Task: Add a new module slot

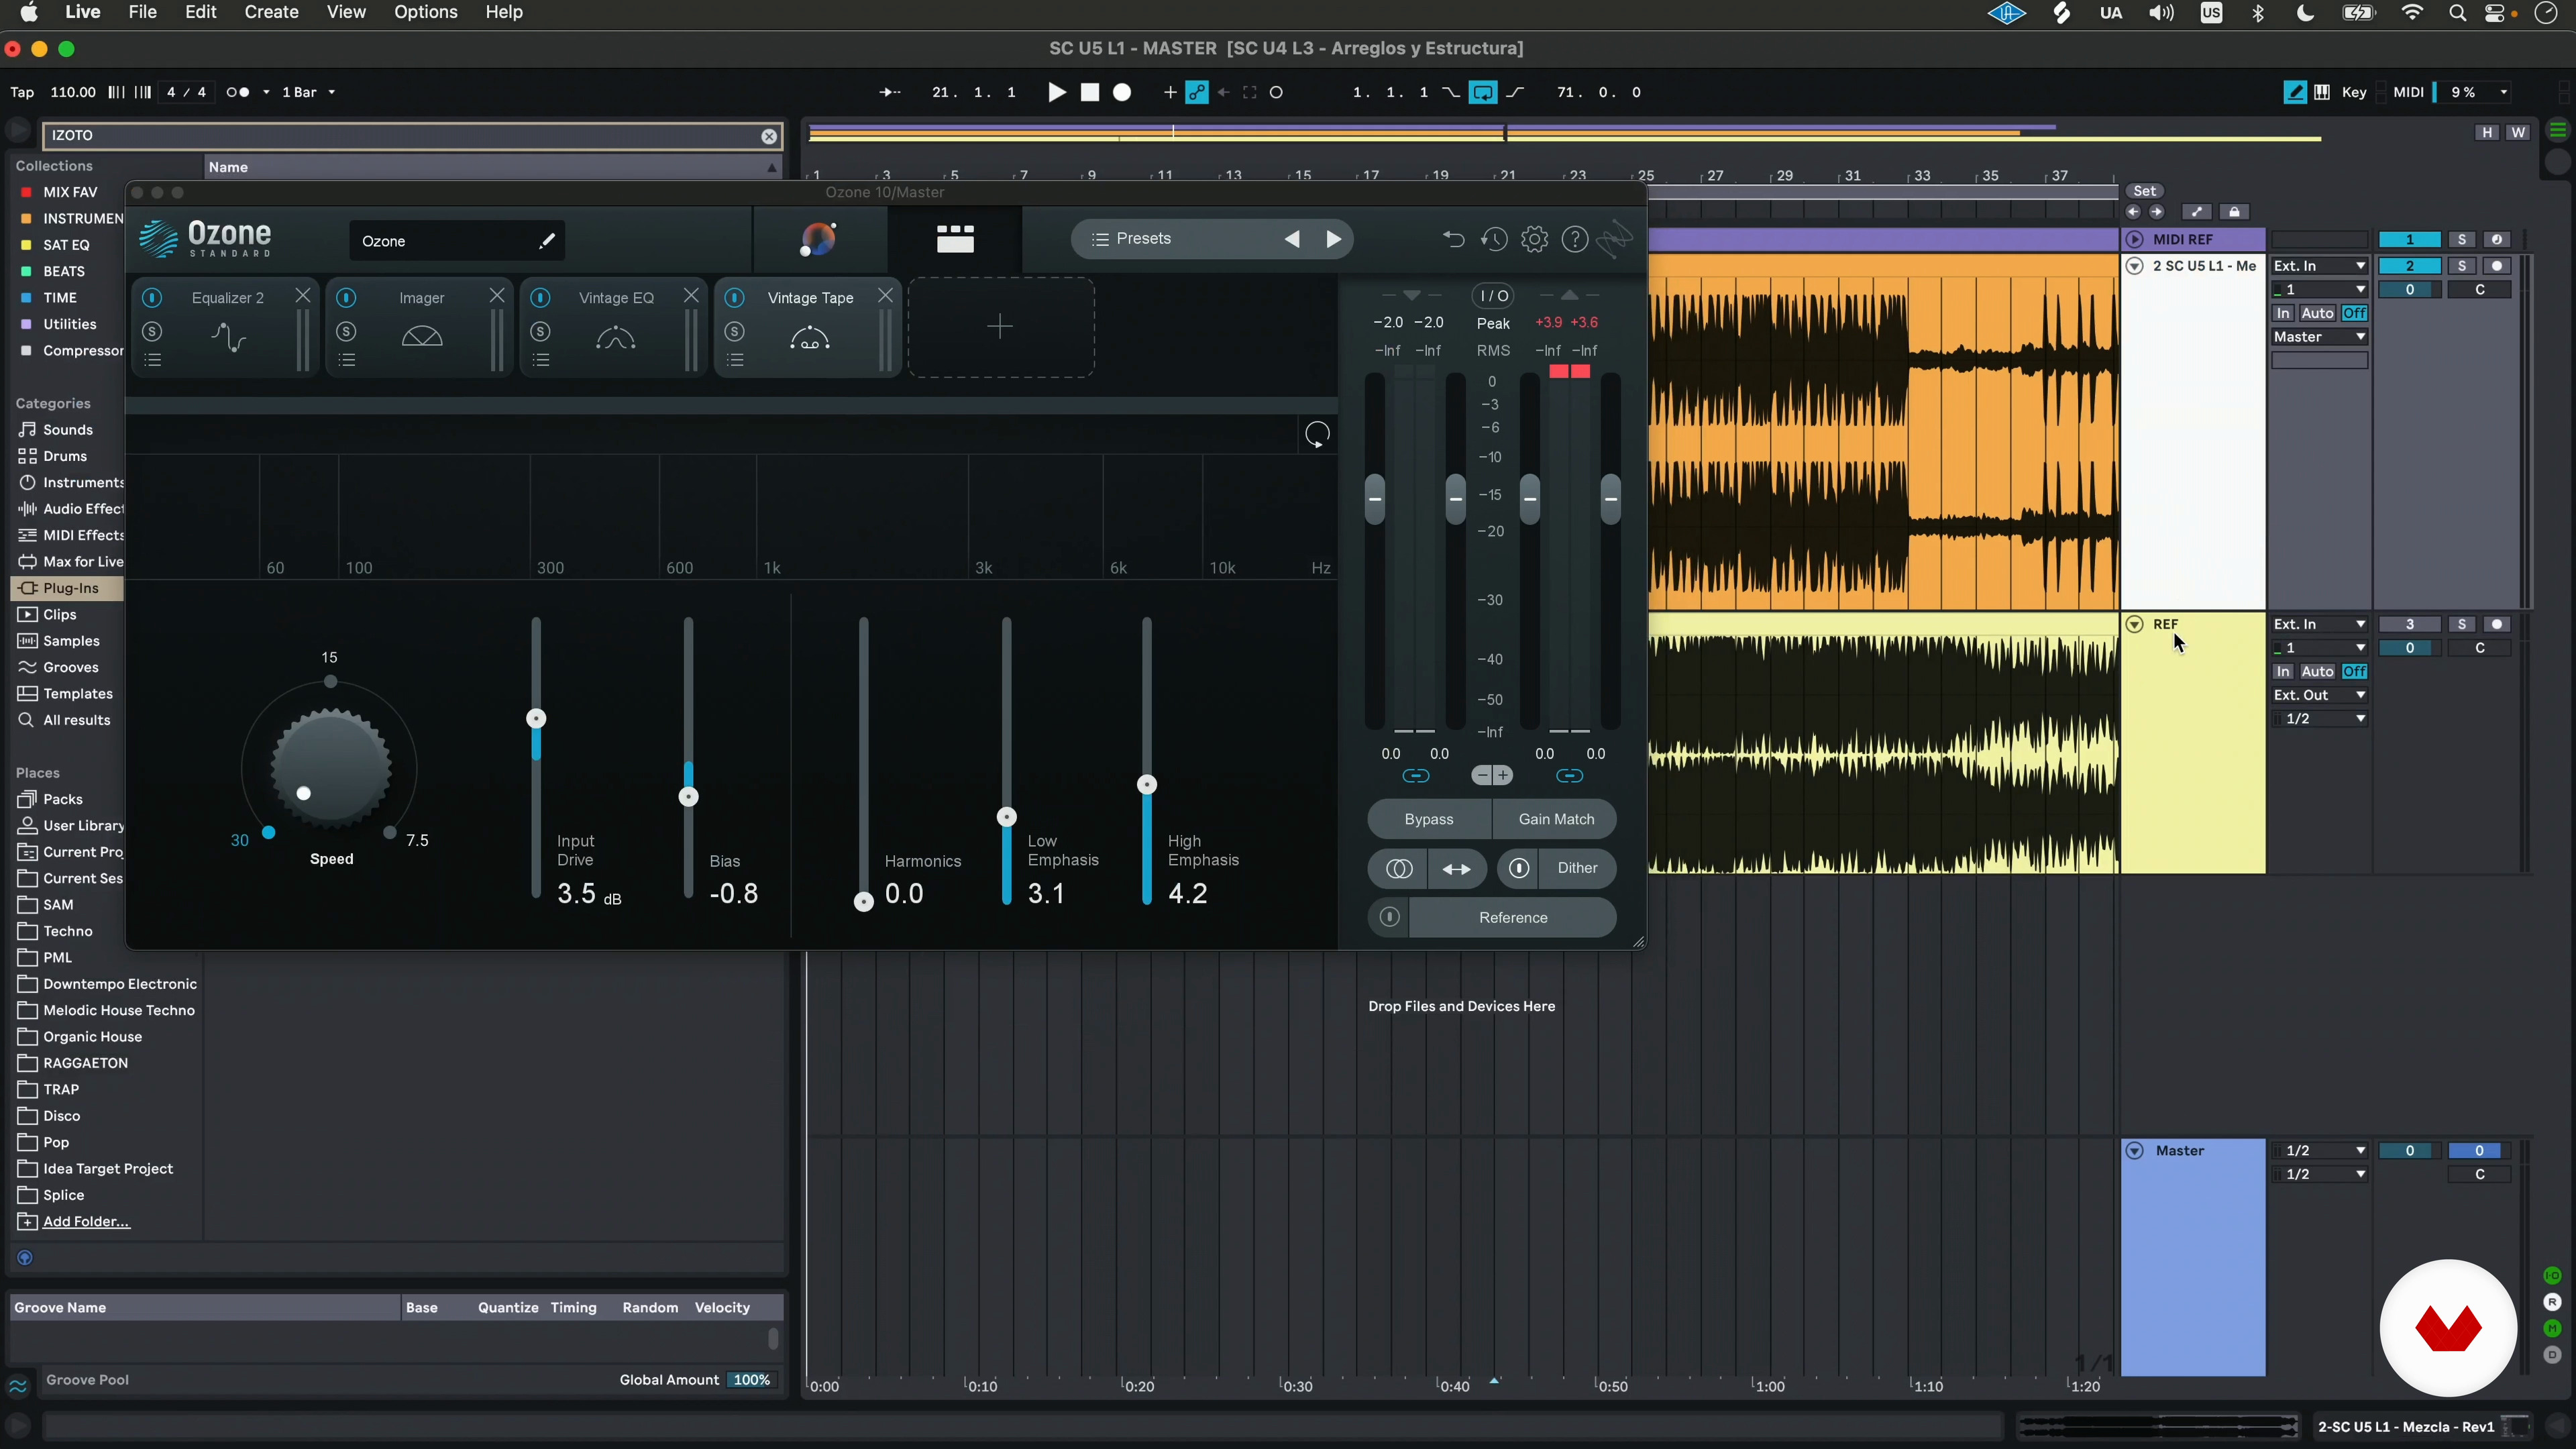Action: (1000, 327)
